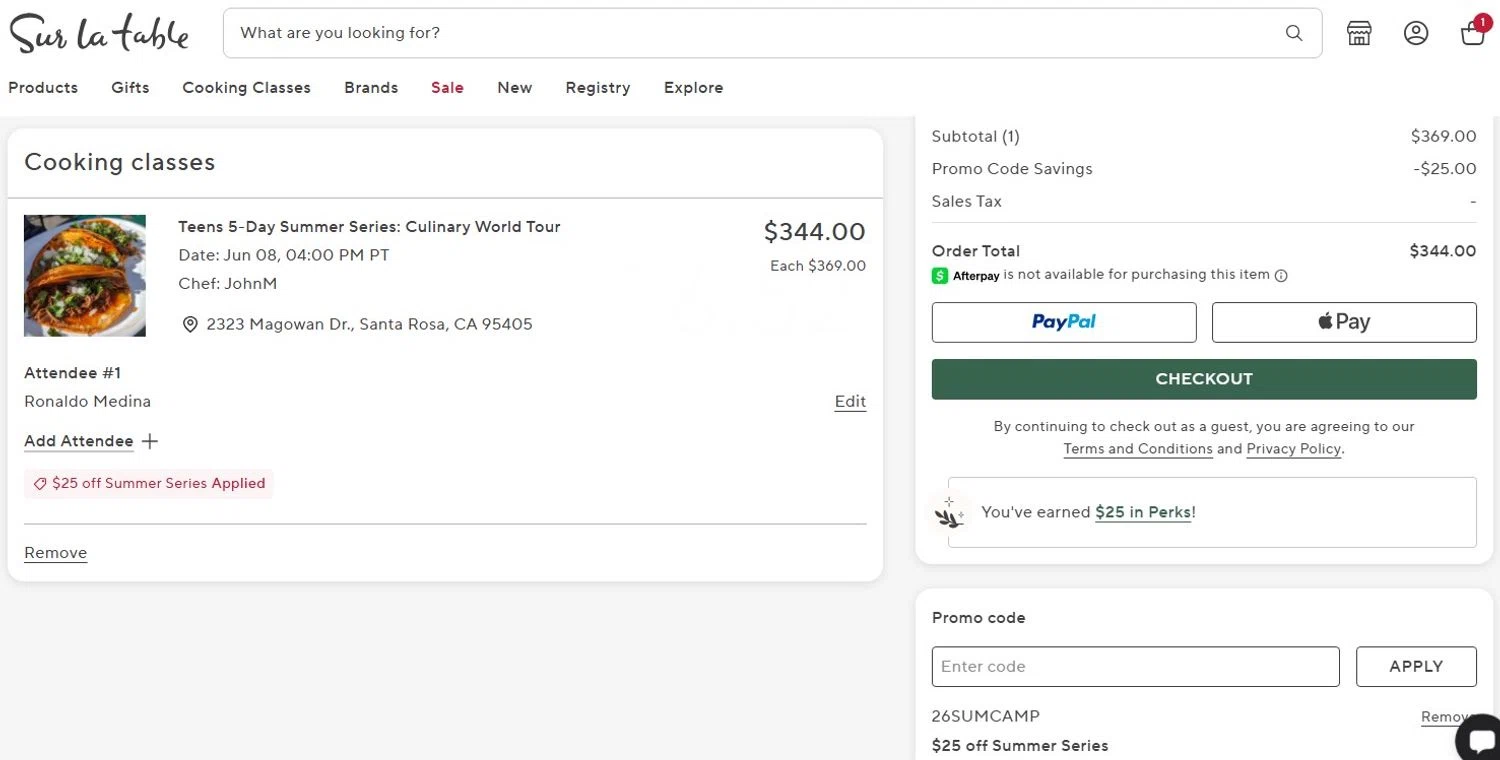Click Add Attendee link
Viewport: 1500px width, 760px height.
79,441
